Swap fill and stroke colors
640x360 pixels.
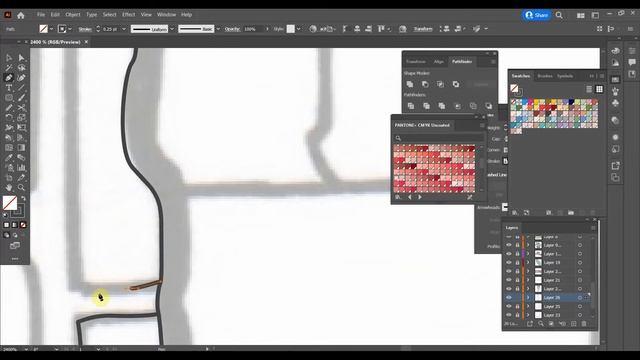click(x=23, y=198)
